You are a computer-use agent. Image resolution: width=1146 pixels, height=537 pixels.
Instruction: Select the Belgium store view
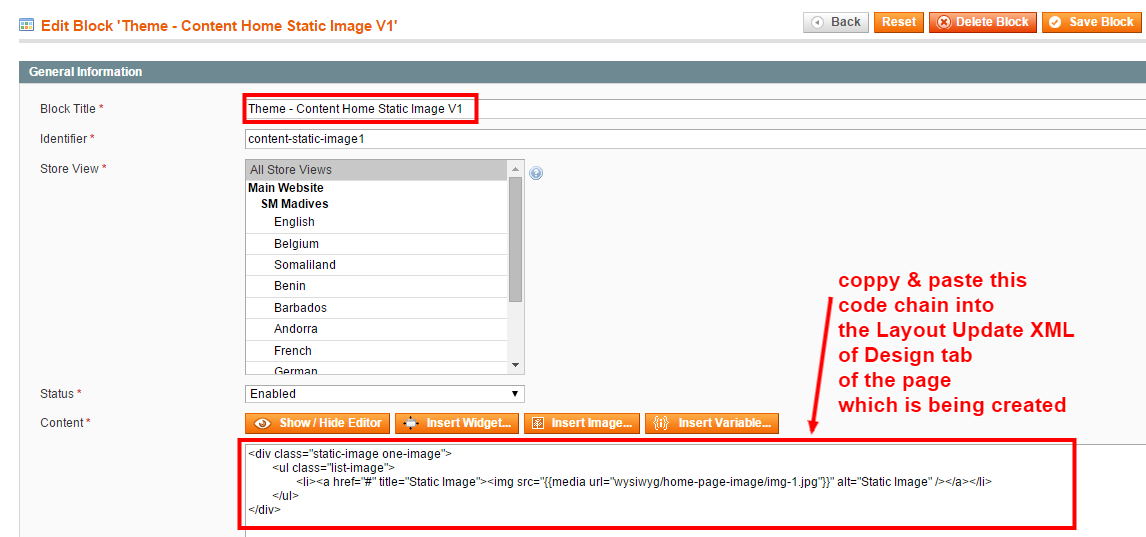(376, 243)
